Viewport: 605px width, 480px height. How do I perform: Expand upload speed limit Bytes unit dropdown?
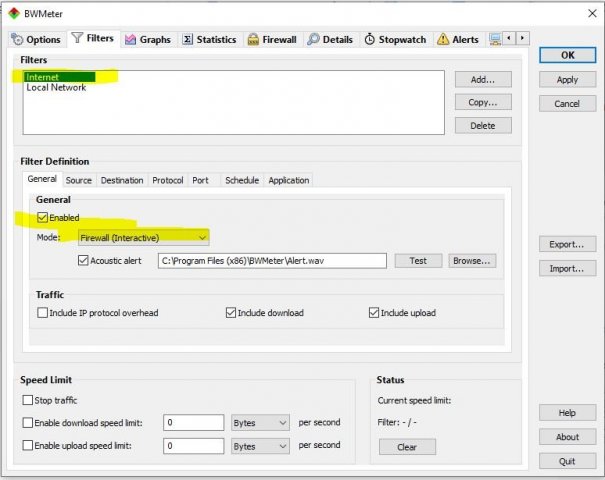[260, 445]
